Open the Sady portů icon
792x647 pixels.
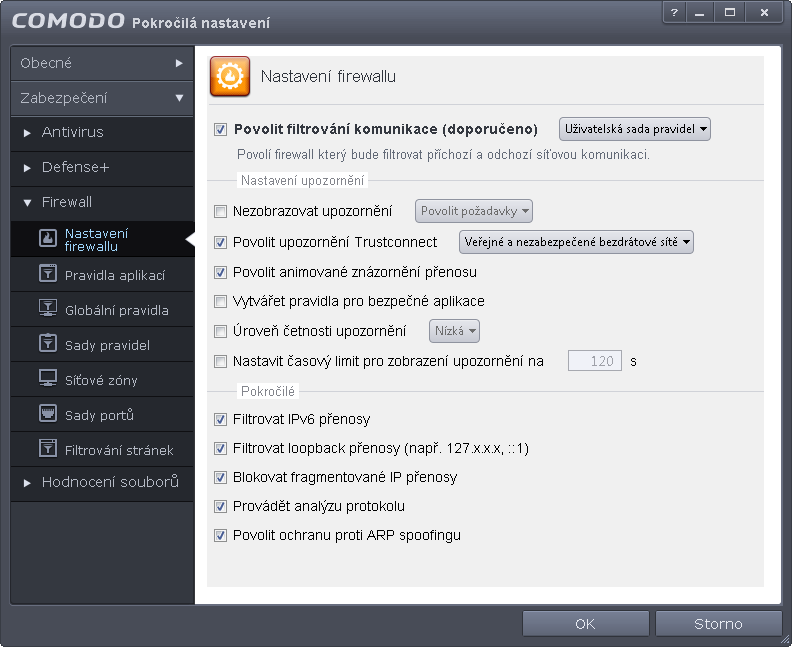click(x=48, y=413)
